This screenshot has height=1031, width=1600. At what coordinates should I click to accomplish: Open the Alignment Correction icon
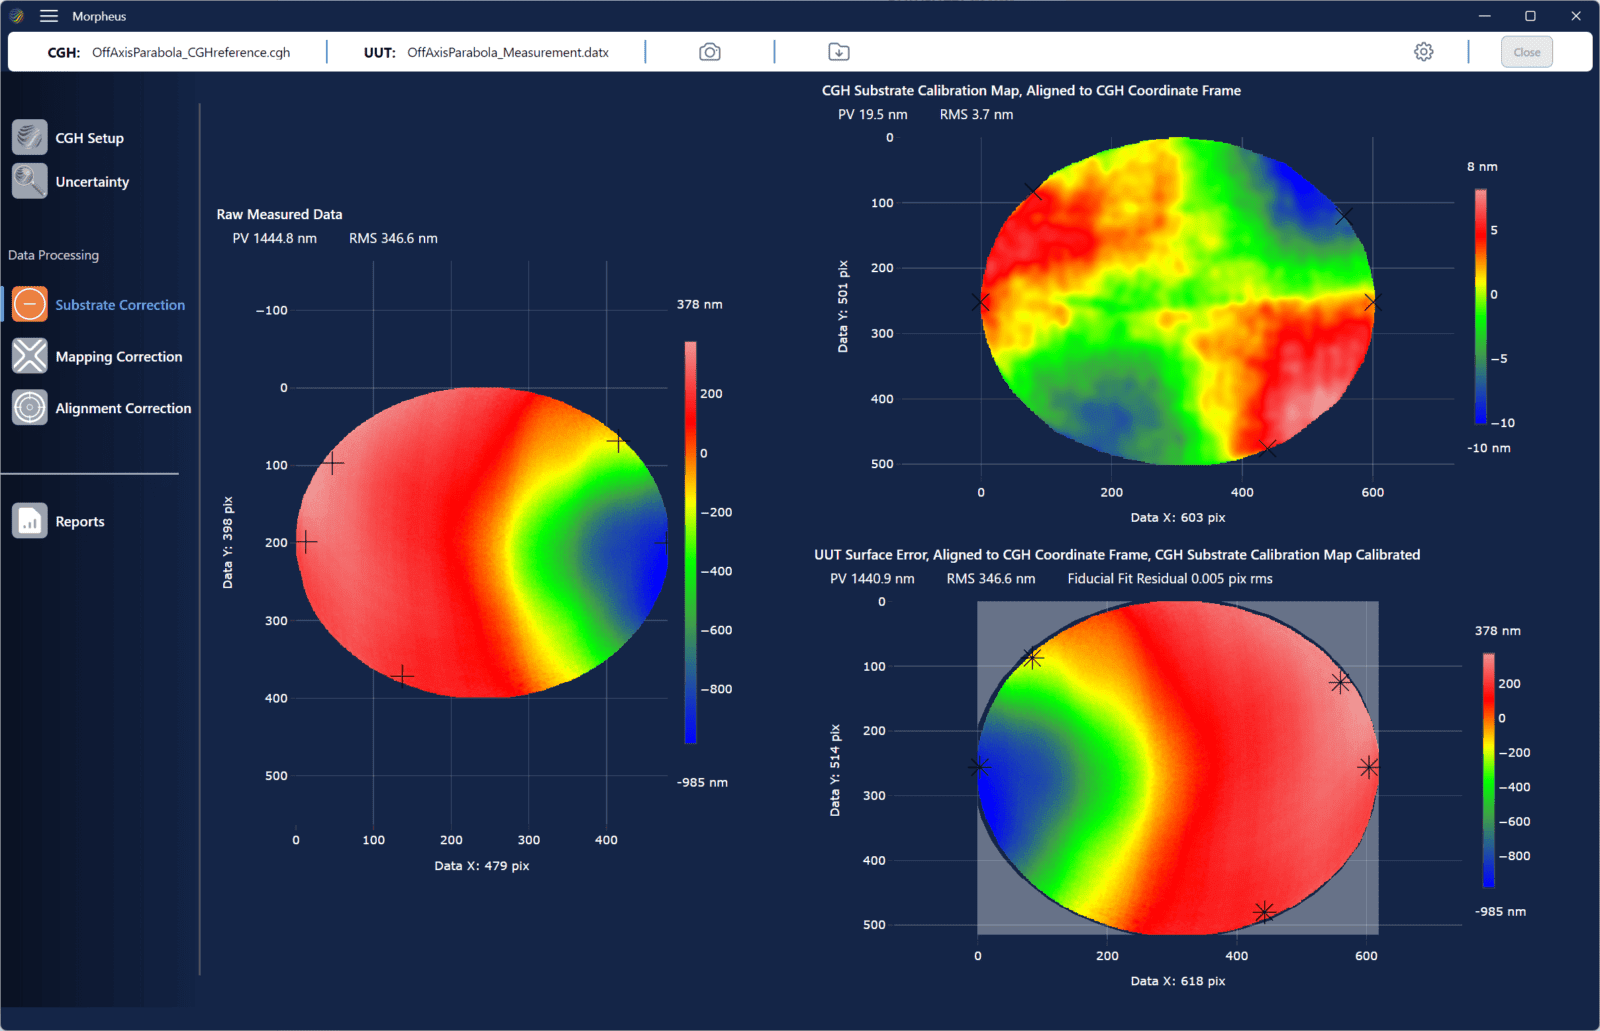tap(30, 408)
